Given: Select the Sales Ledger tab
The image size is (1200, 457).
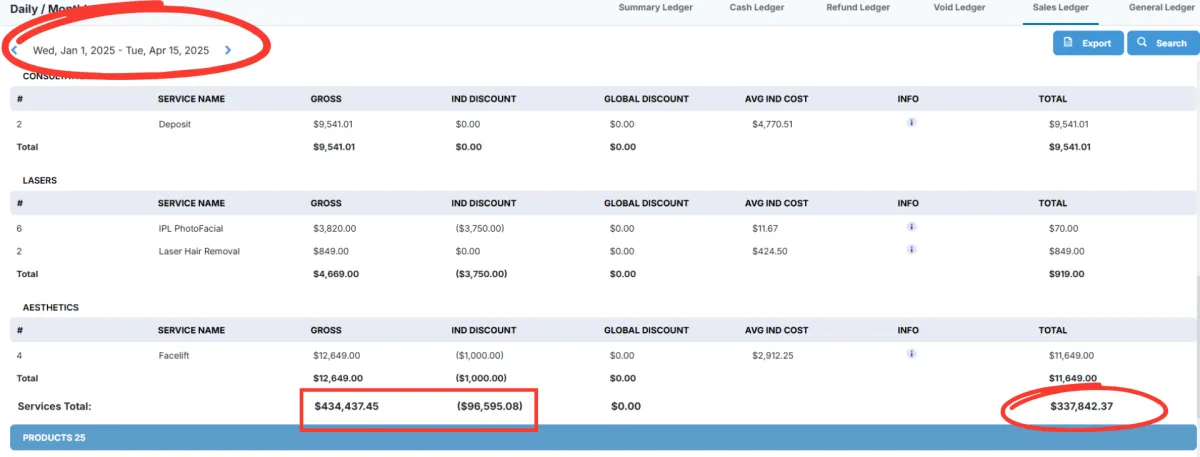Looking at the screenshot, I should 1061,8.
